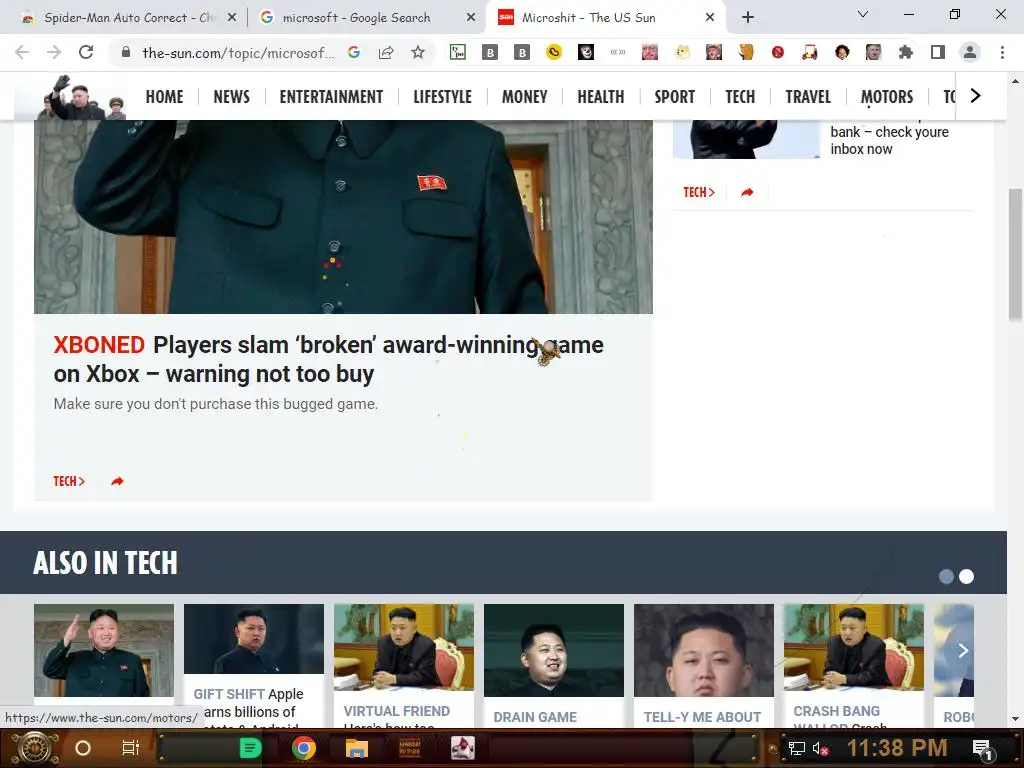Click the page's vertical scrollbar thumb
The width and height of the screenshot is (1024, 768).
pyautogui.click(x=1015, y=253)
